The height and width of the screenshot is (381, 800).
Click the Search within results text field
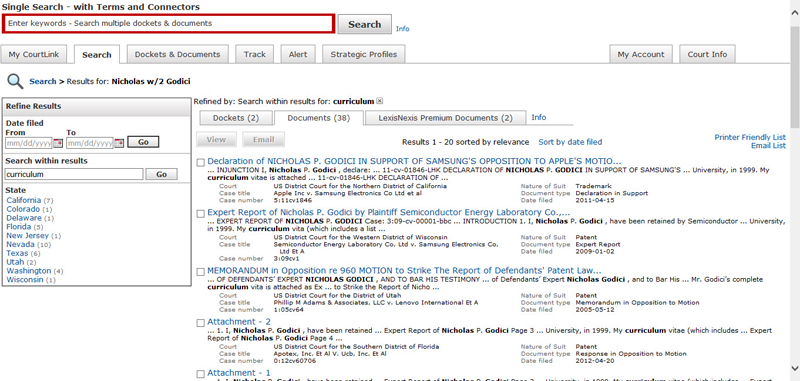[74, 174]
